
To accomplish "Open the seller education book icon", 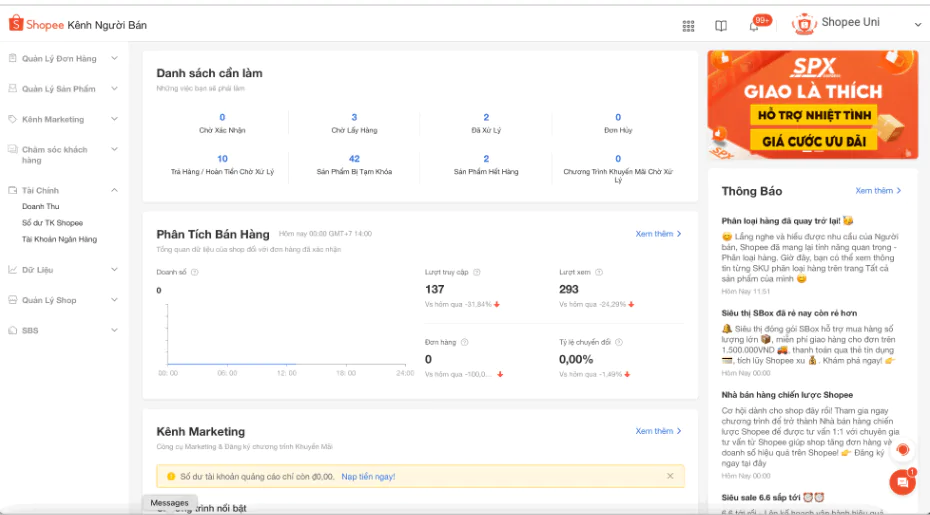I will (721, 26).
